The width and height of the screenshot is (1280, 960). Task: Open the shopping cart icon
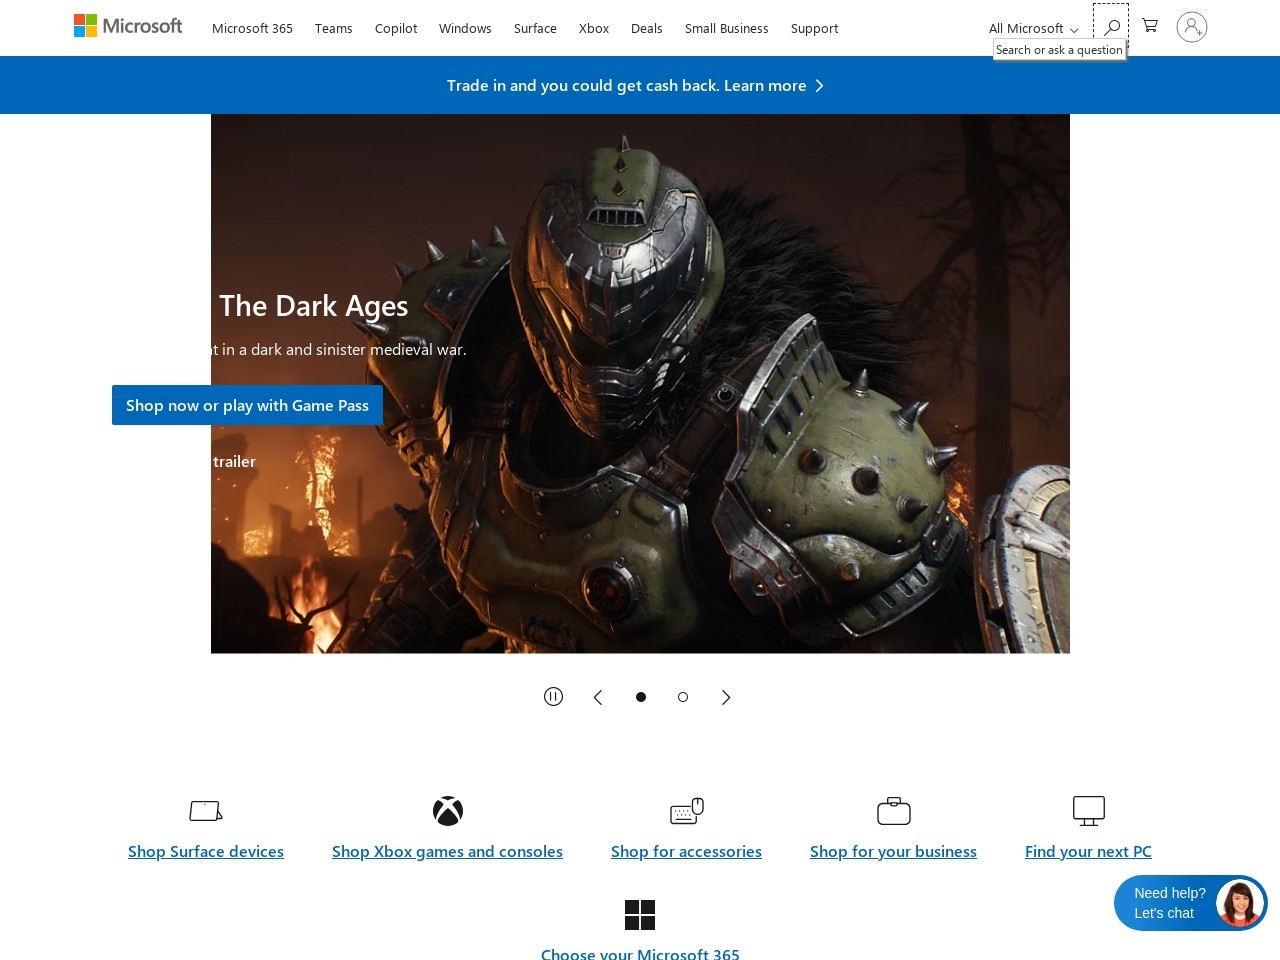click(x=1150, y=26)
